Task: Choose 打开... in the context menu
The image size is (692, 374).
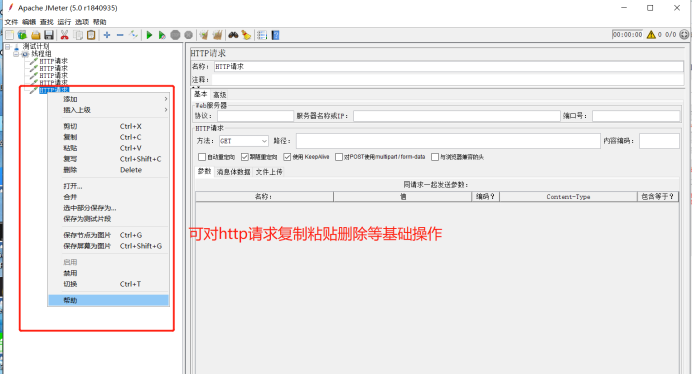Action: click(109, 186)
